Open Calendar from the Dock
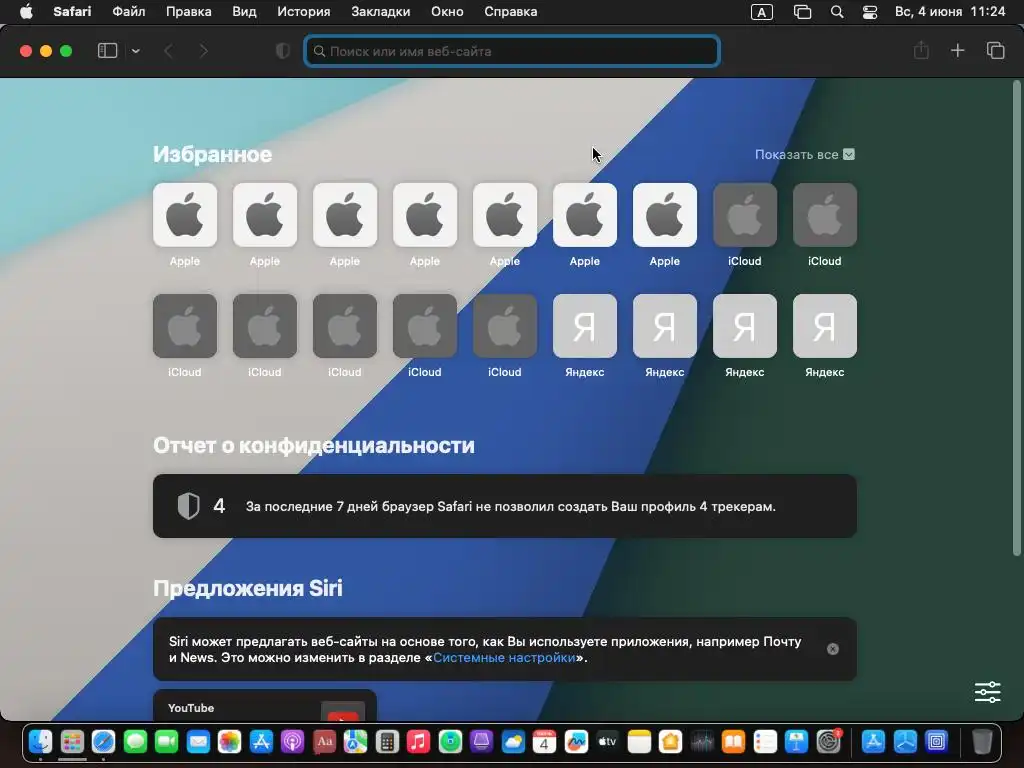1024x768 pixels. pos(545,742)
